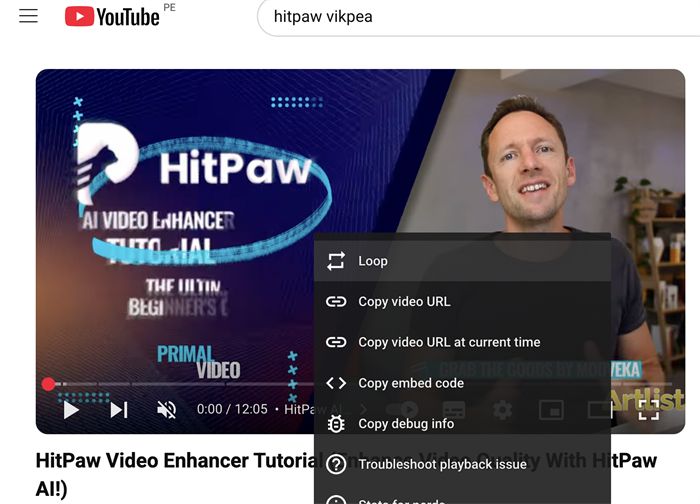Focus the search box containing hitpaw vikpea
The height and width of the screenshot is (504, 700).
[x=479, y=17]
